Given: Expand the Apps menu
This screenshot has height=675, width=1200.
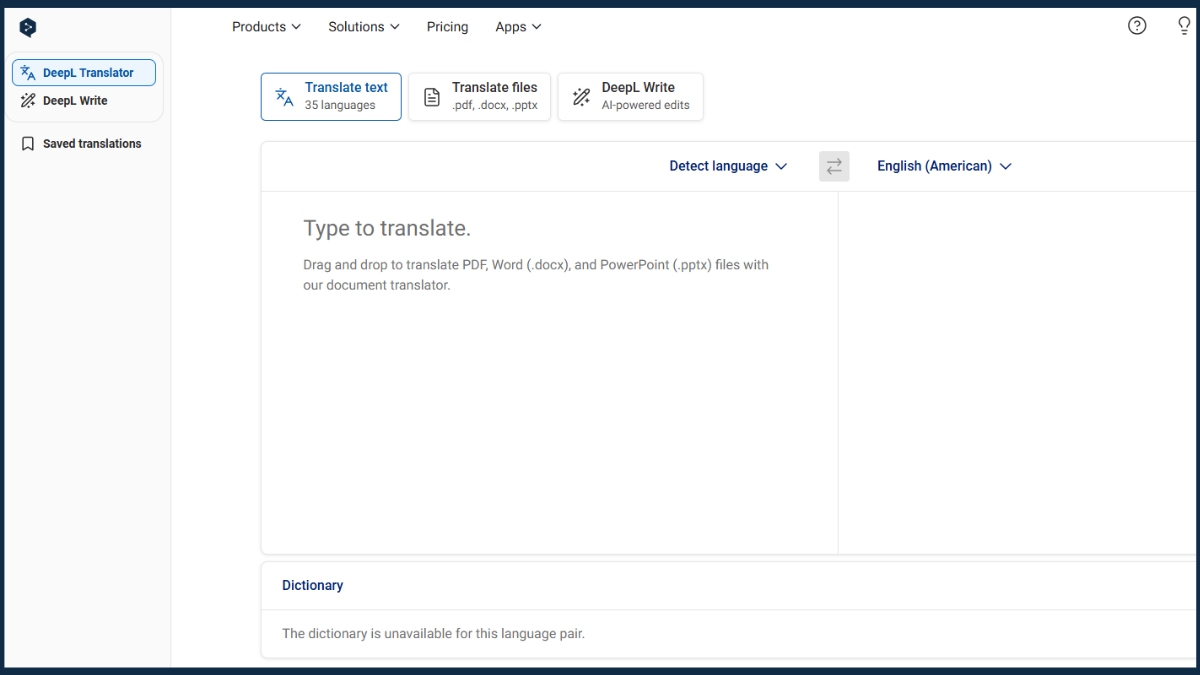Looking at the screenshot, I should tap(518, 27).
